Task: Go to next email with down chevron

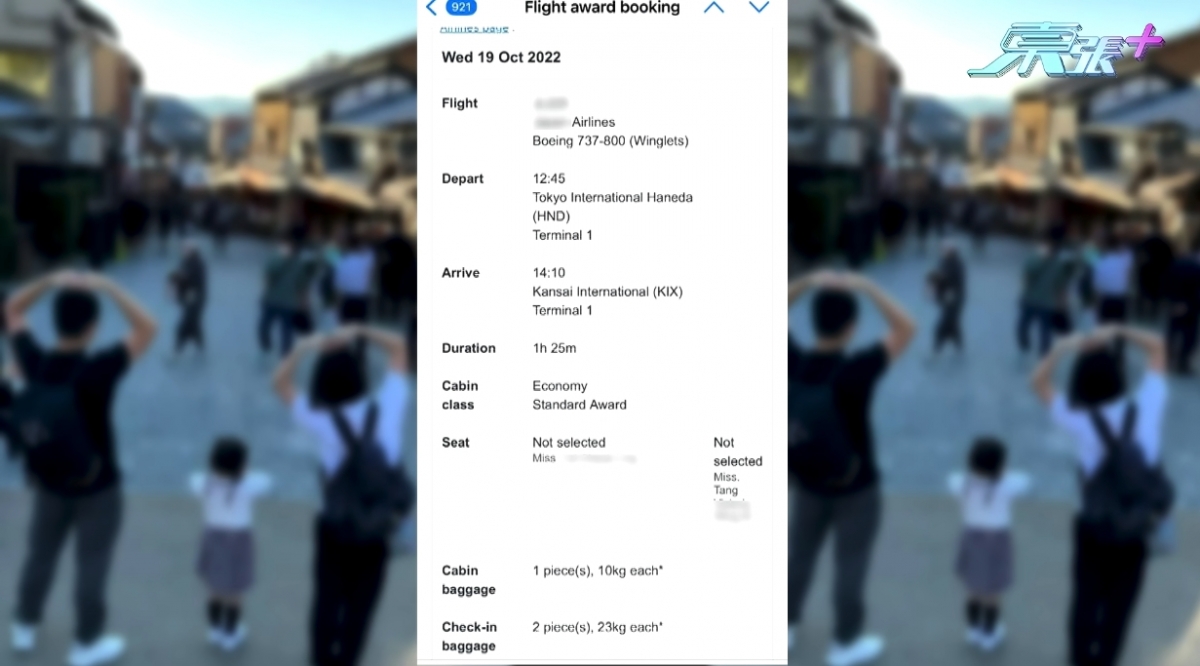Action: [759, 7]
